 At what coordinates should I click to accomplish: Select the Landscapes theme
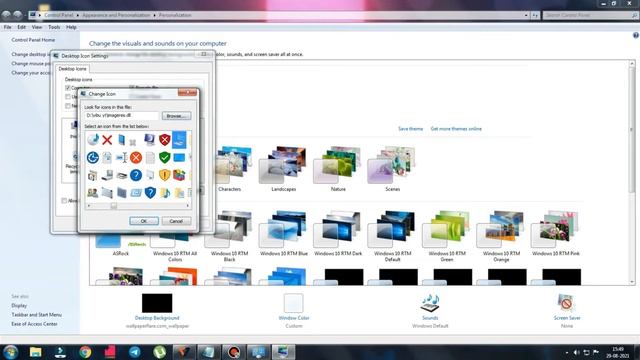coord(284,169)
